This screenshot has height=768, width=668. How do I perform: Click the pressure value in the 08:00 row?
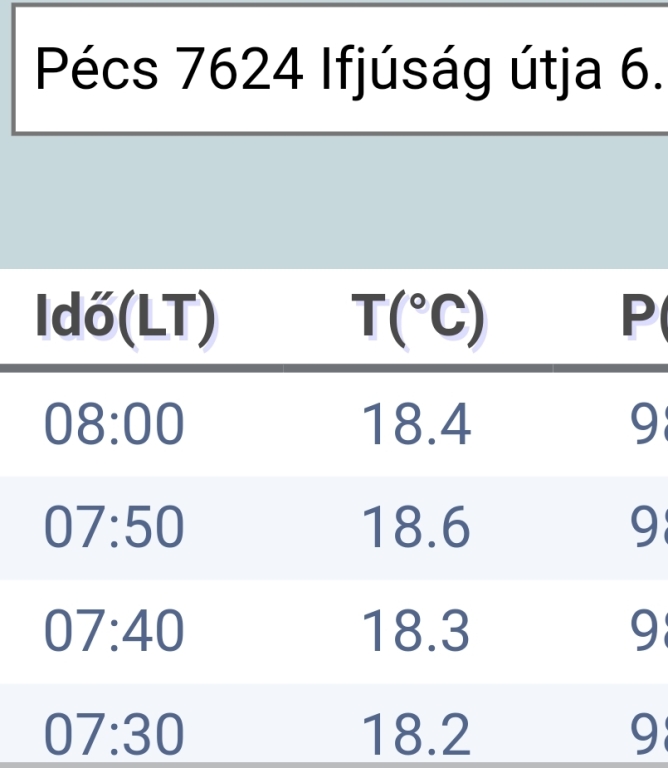(x=649, y=423)
